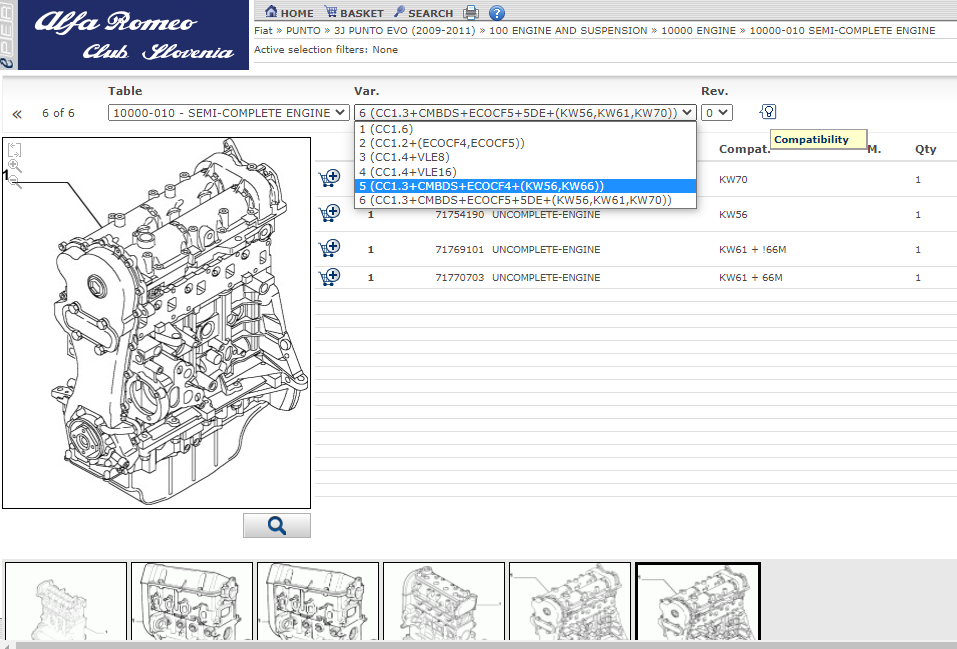
Task: Click Qty column header
Action: [x=925, y=149]
